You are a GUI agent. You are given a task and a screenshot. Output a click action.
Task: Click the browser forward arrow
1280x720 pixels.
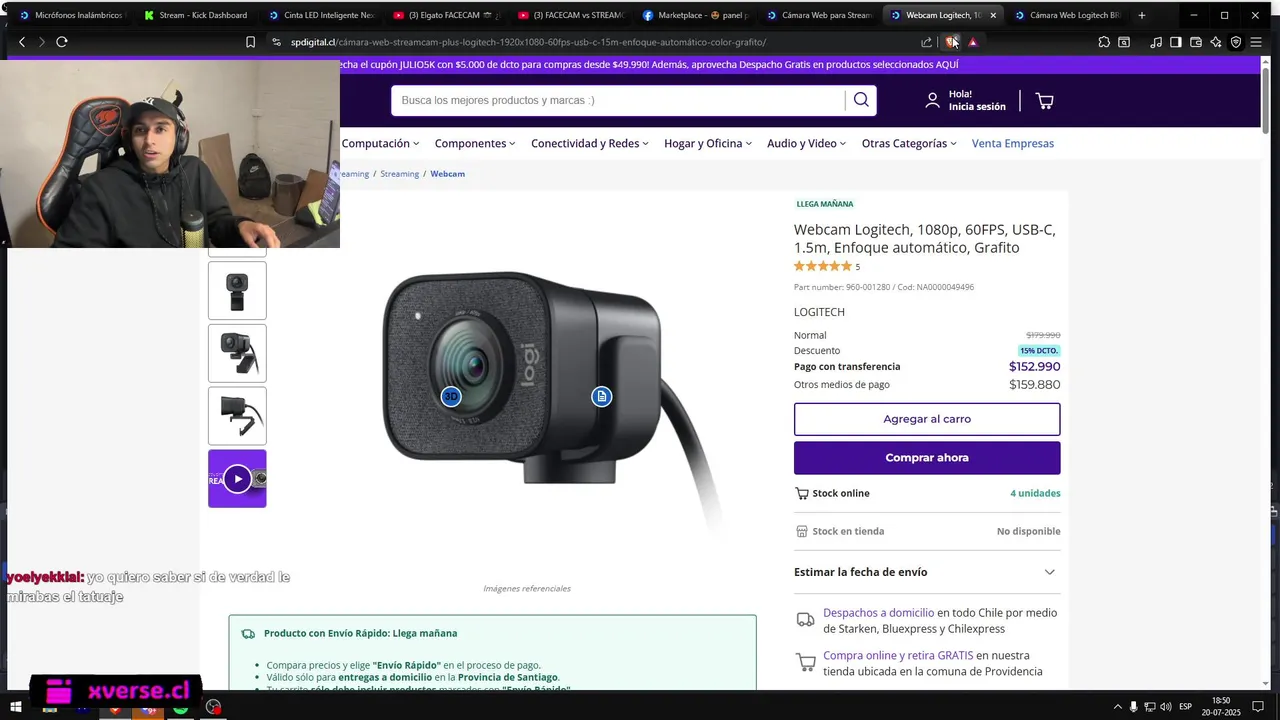click(41, 42)
